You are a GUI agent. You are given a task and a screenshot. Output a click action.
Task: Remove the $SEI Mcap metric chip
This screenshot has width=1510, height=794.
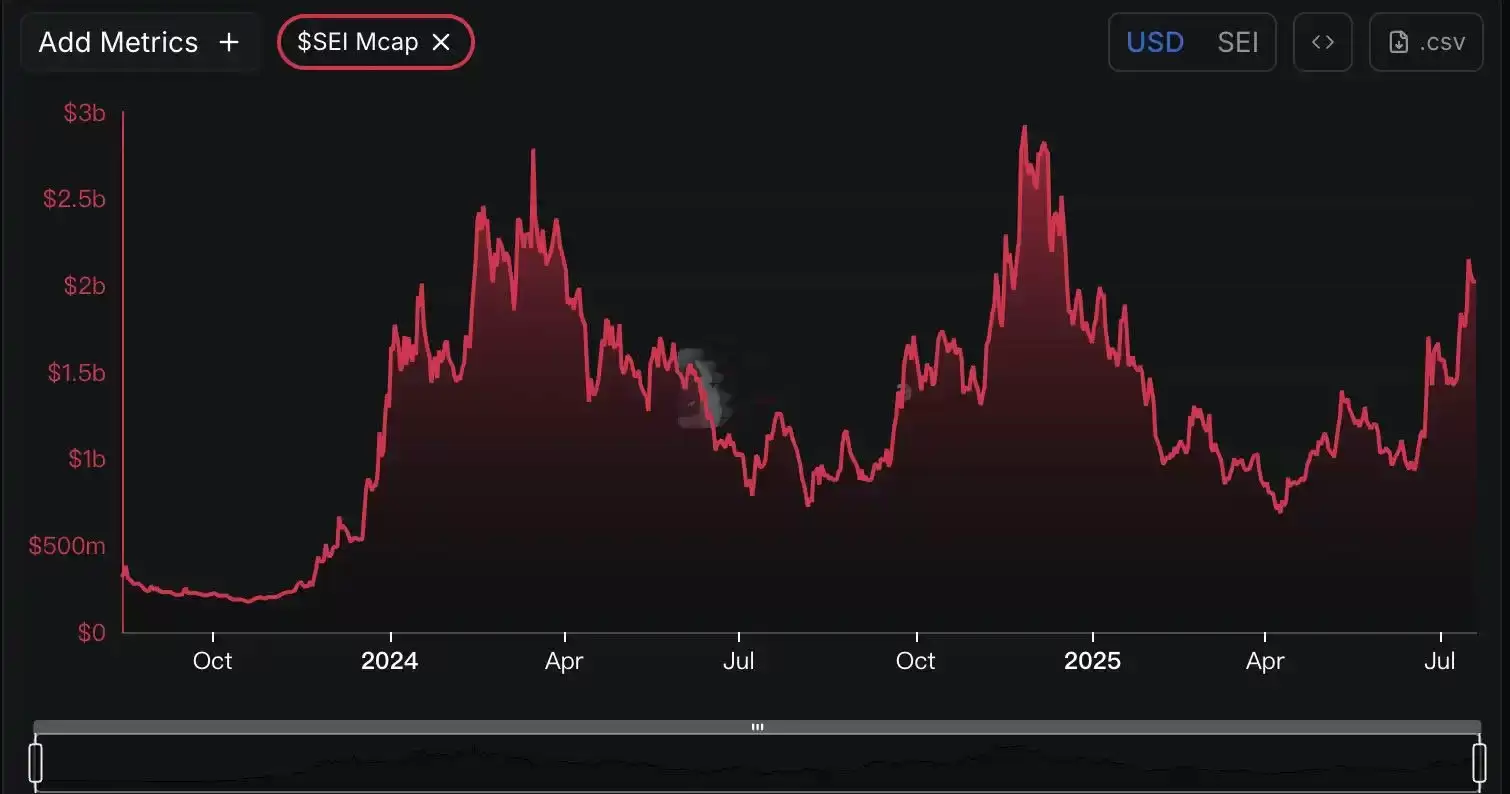[x=441, y=42]
